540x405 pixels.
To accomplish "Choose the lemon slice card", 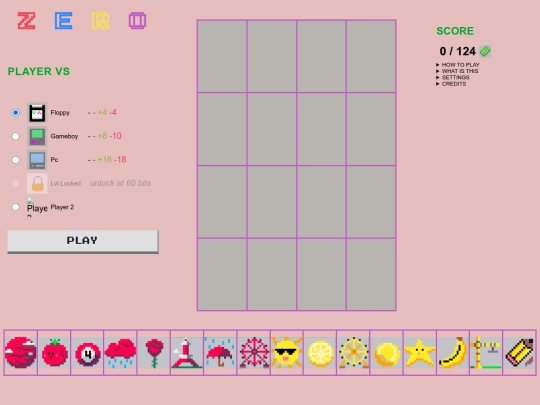I will pos(320,353).
